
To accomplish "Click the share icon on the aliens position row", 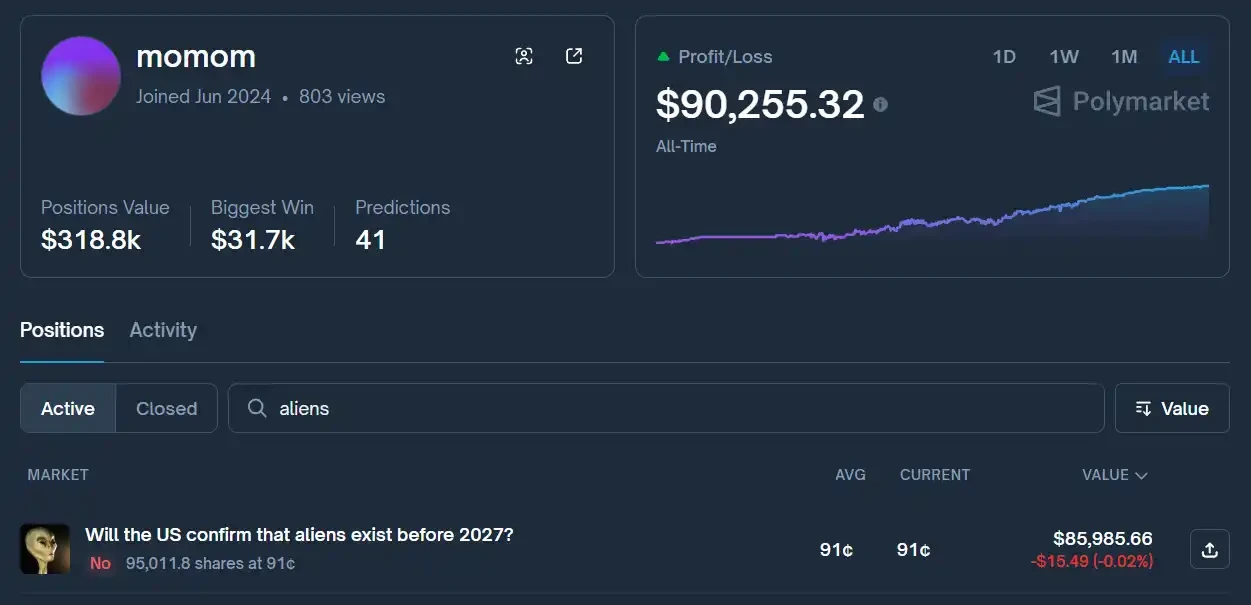I will (1209, 549).
